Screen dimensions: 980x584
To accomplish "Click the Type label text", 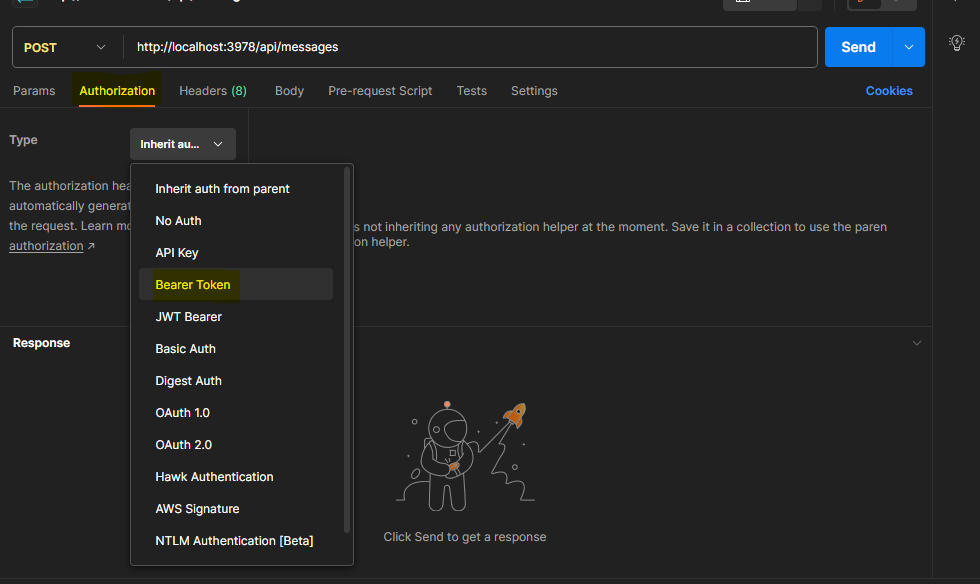I will 23,140.
